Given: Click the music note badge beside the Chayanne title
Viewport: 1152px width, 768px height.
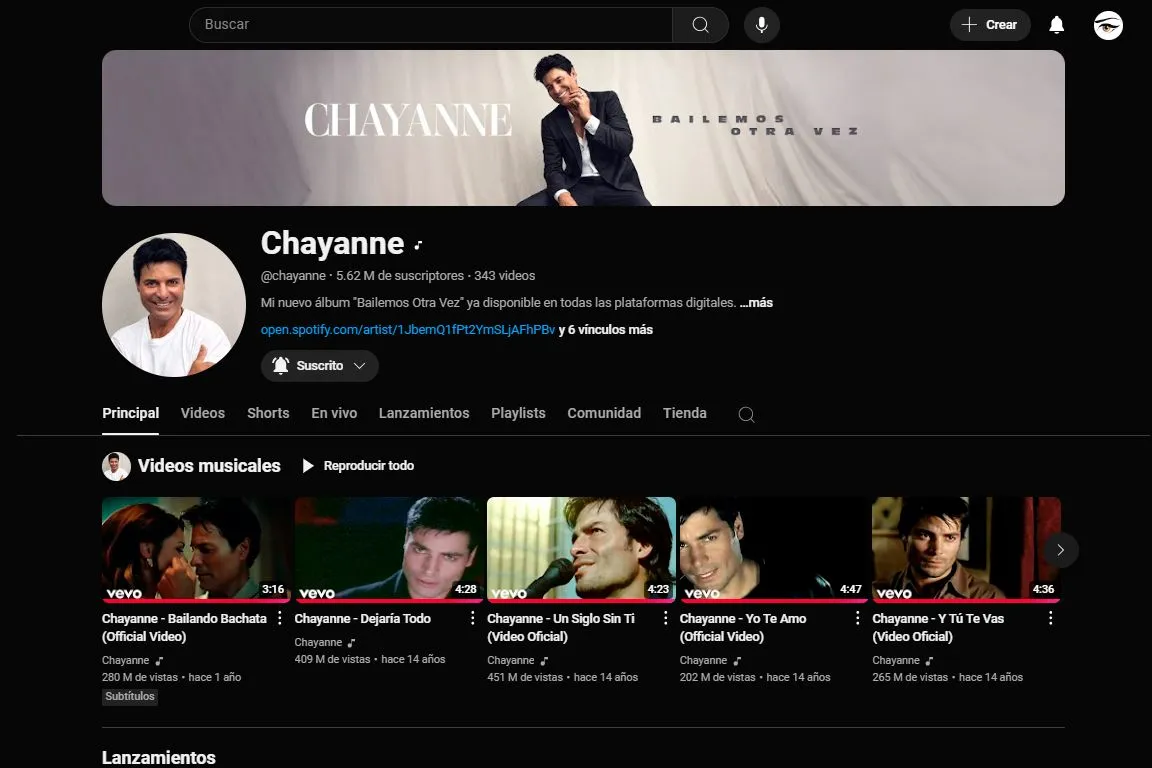Looking at the screenshot, I should pos(418,245).
